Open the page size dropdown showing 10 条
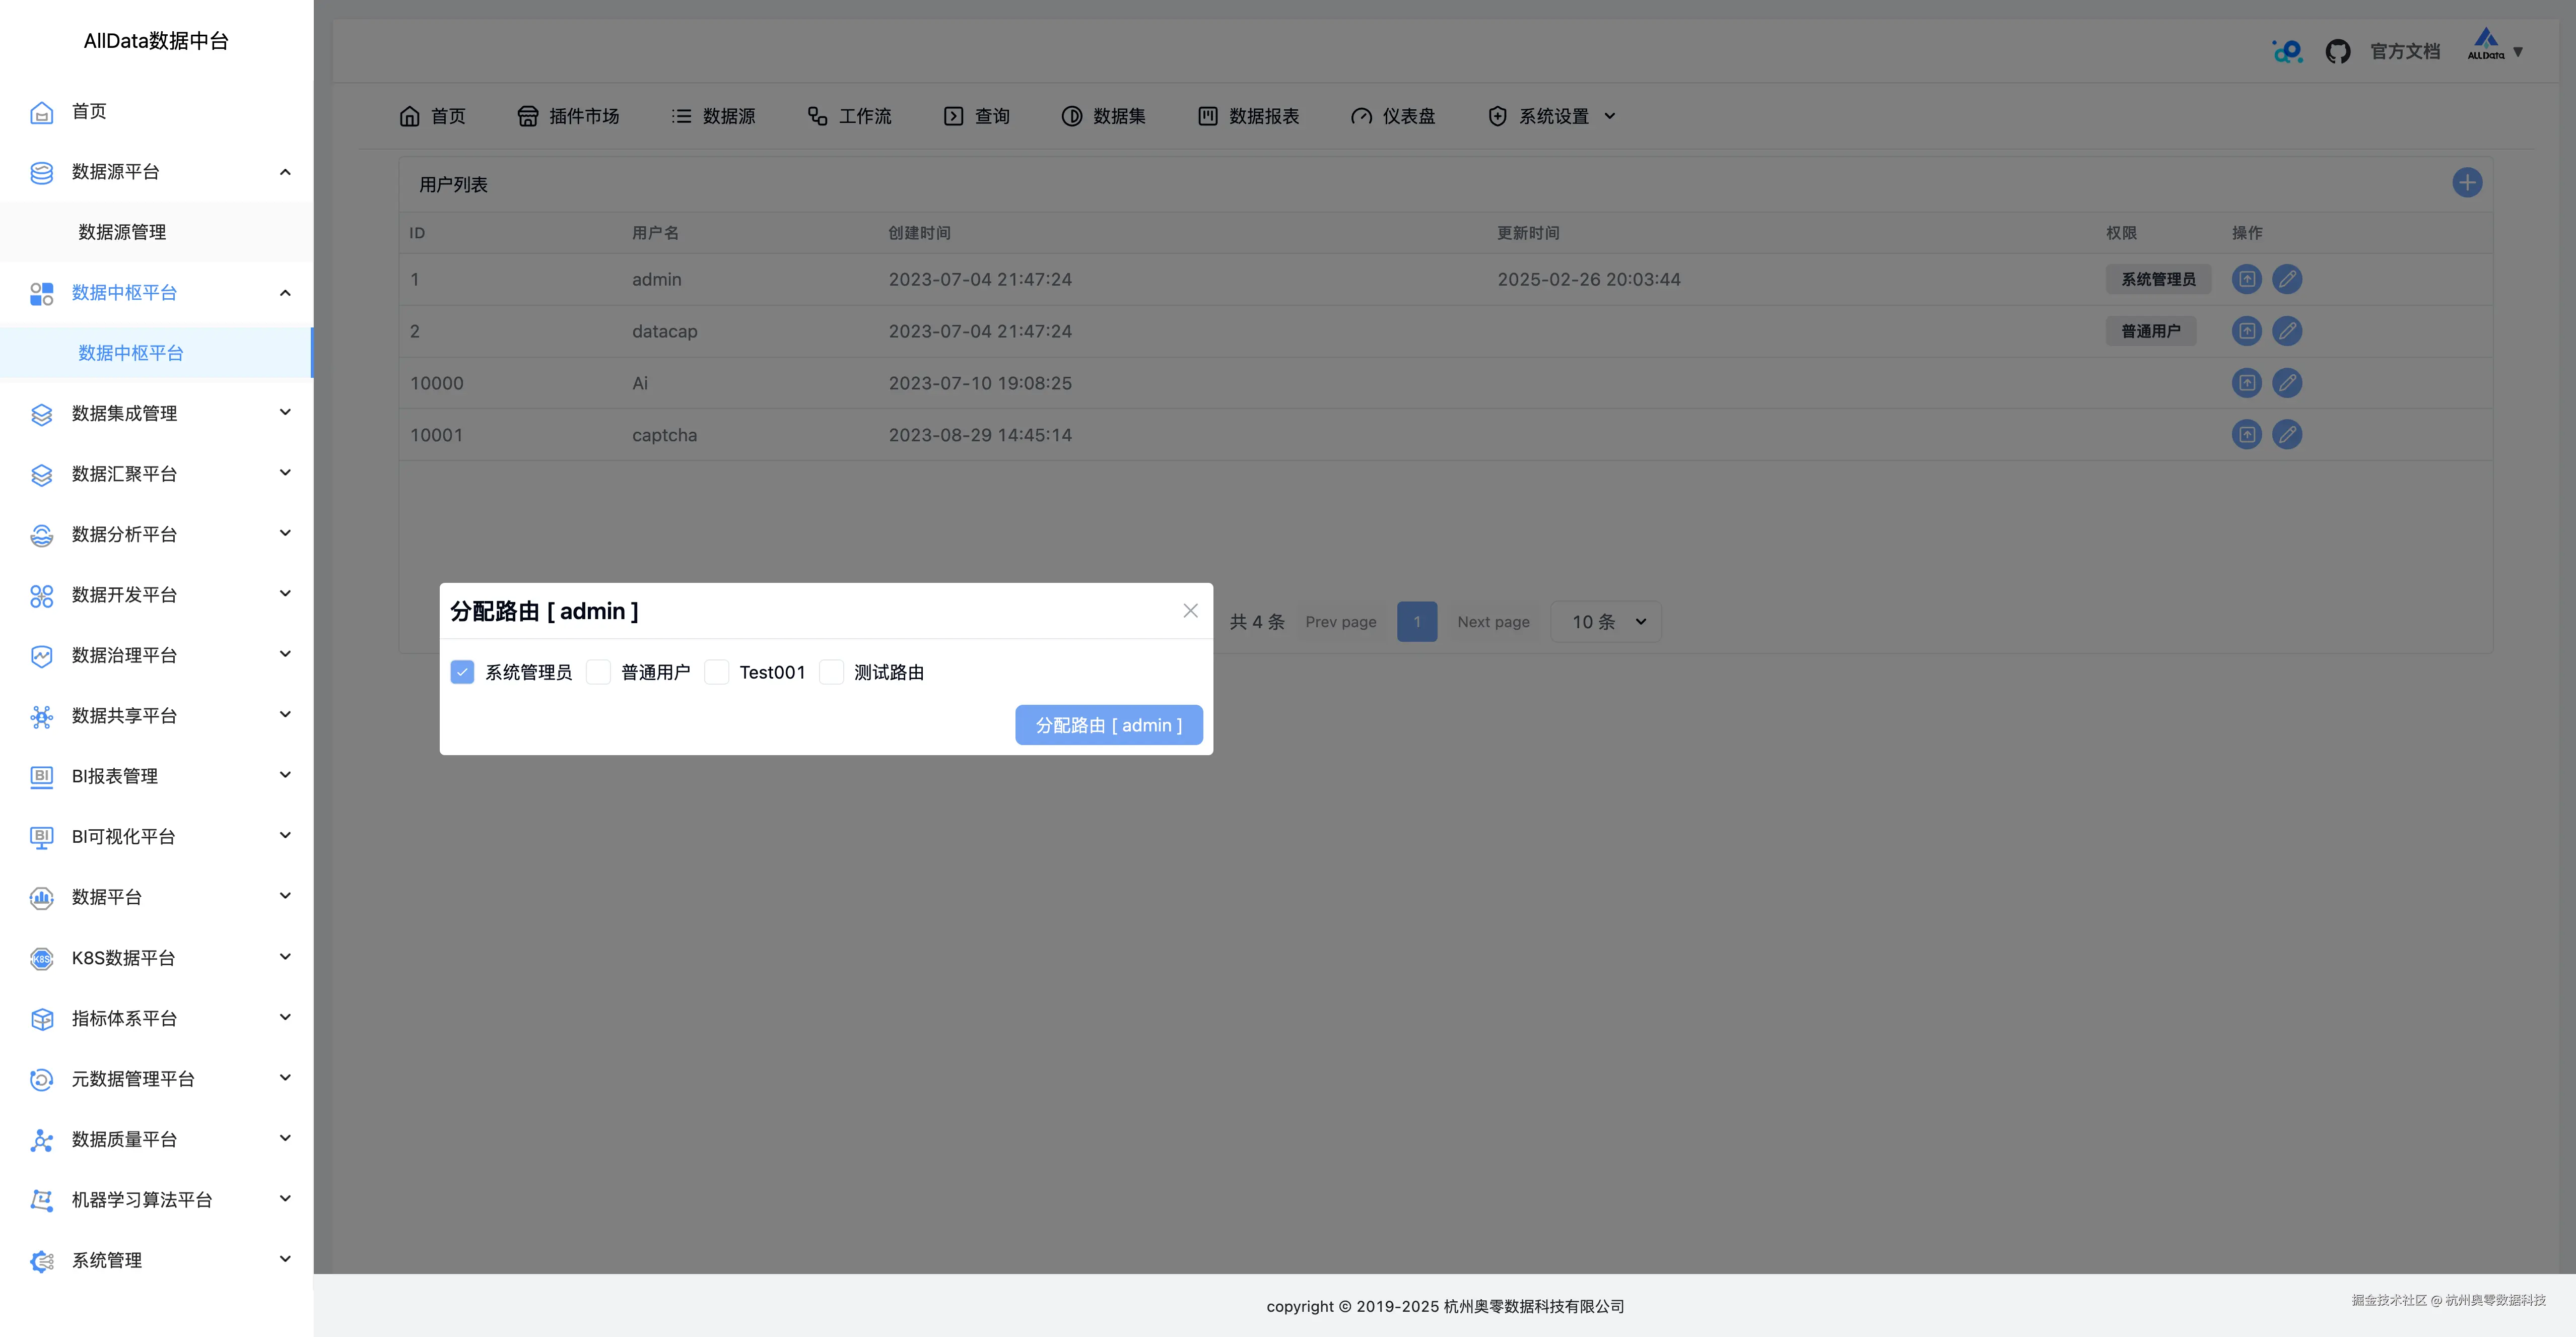The width and height of the screenshot is (2576, 1337). tap(1605, 621)
